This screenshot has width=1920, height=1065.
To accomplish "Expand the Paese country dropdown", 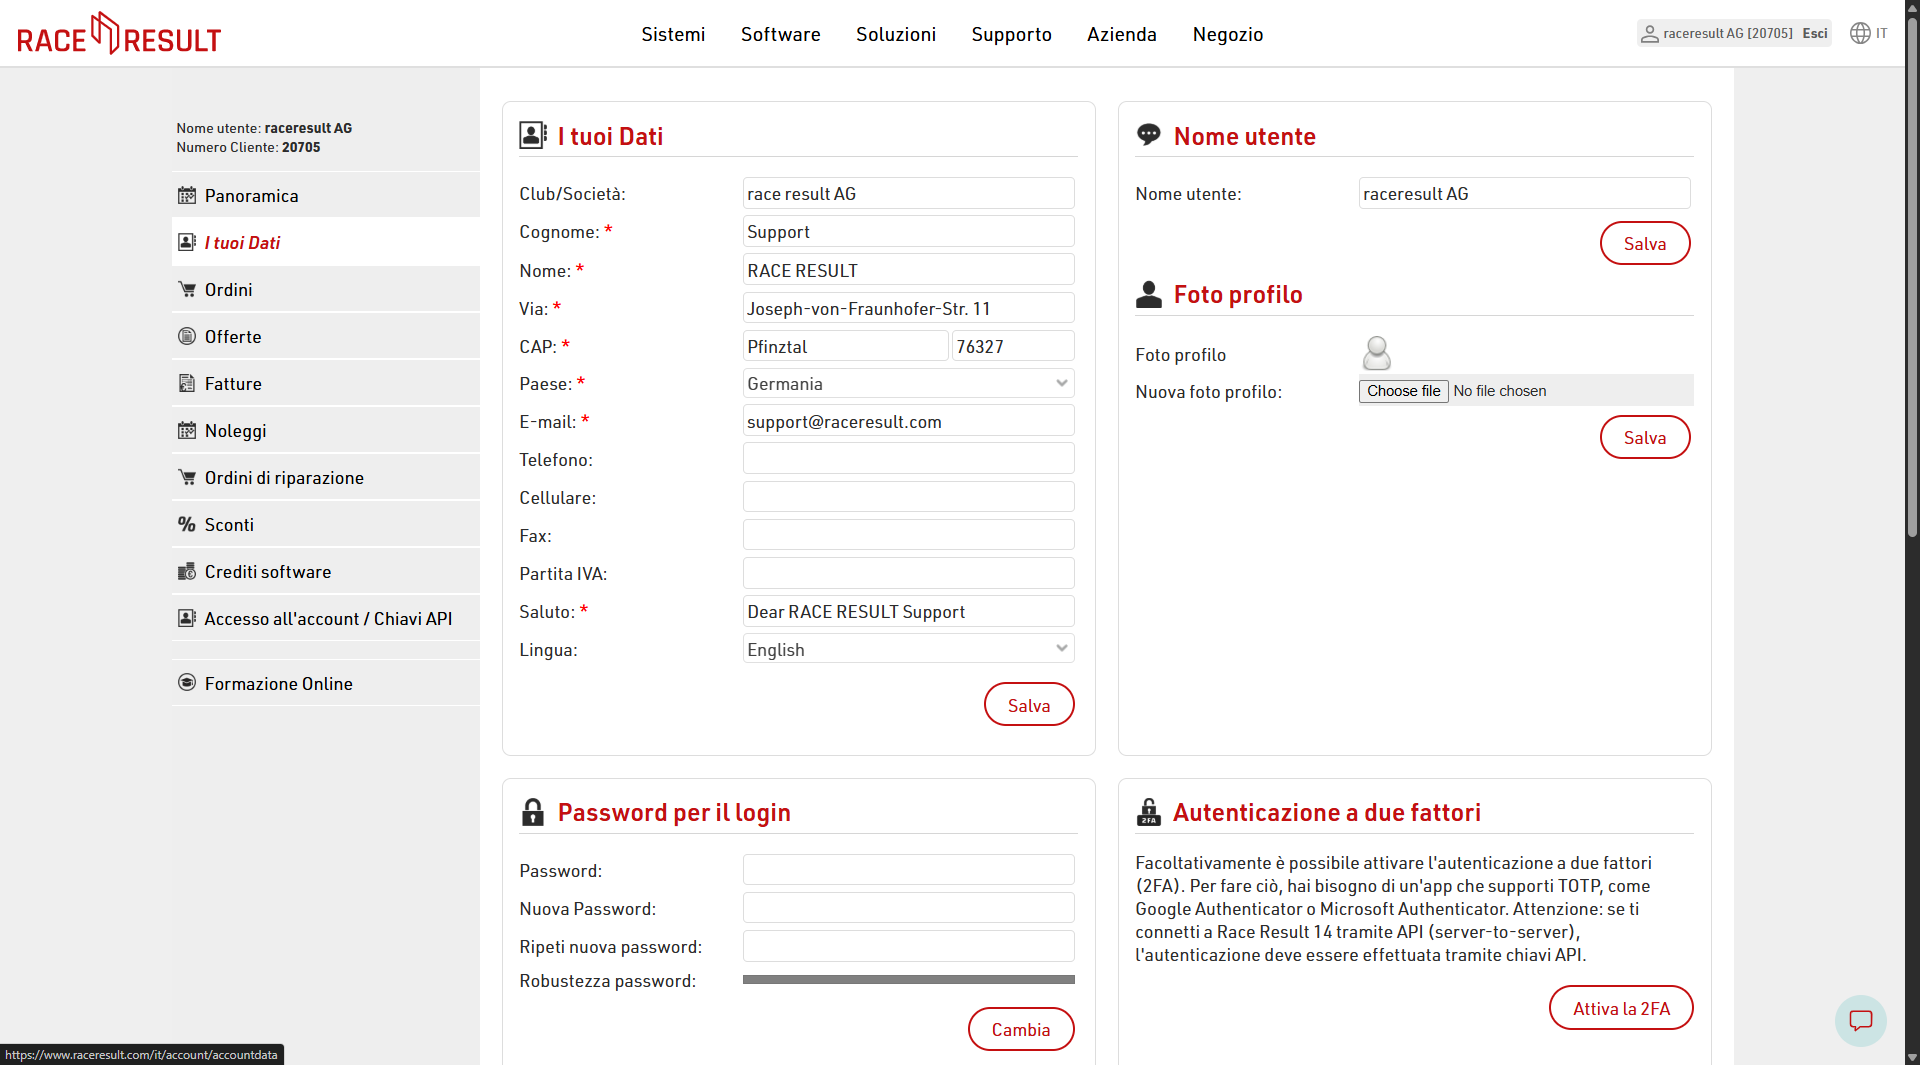I will [x=908, y=384].
